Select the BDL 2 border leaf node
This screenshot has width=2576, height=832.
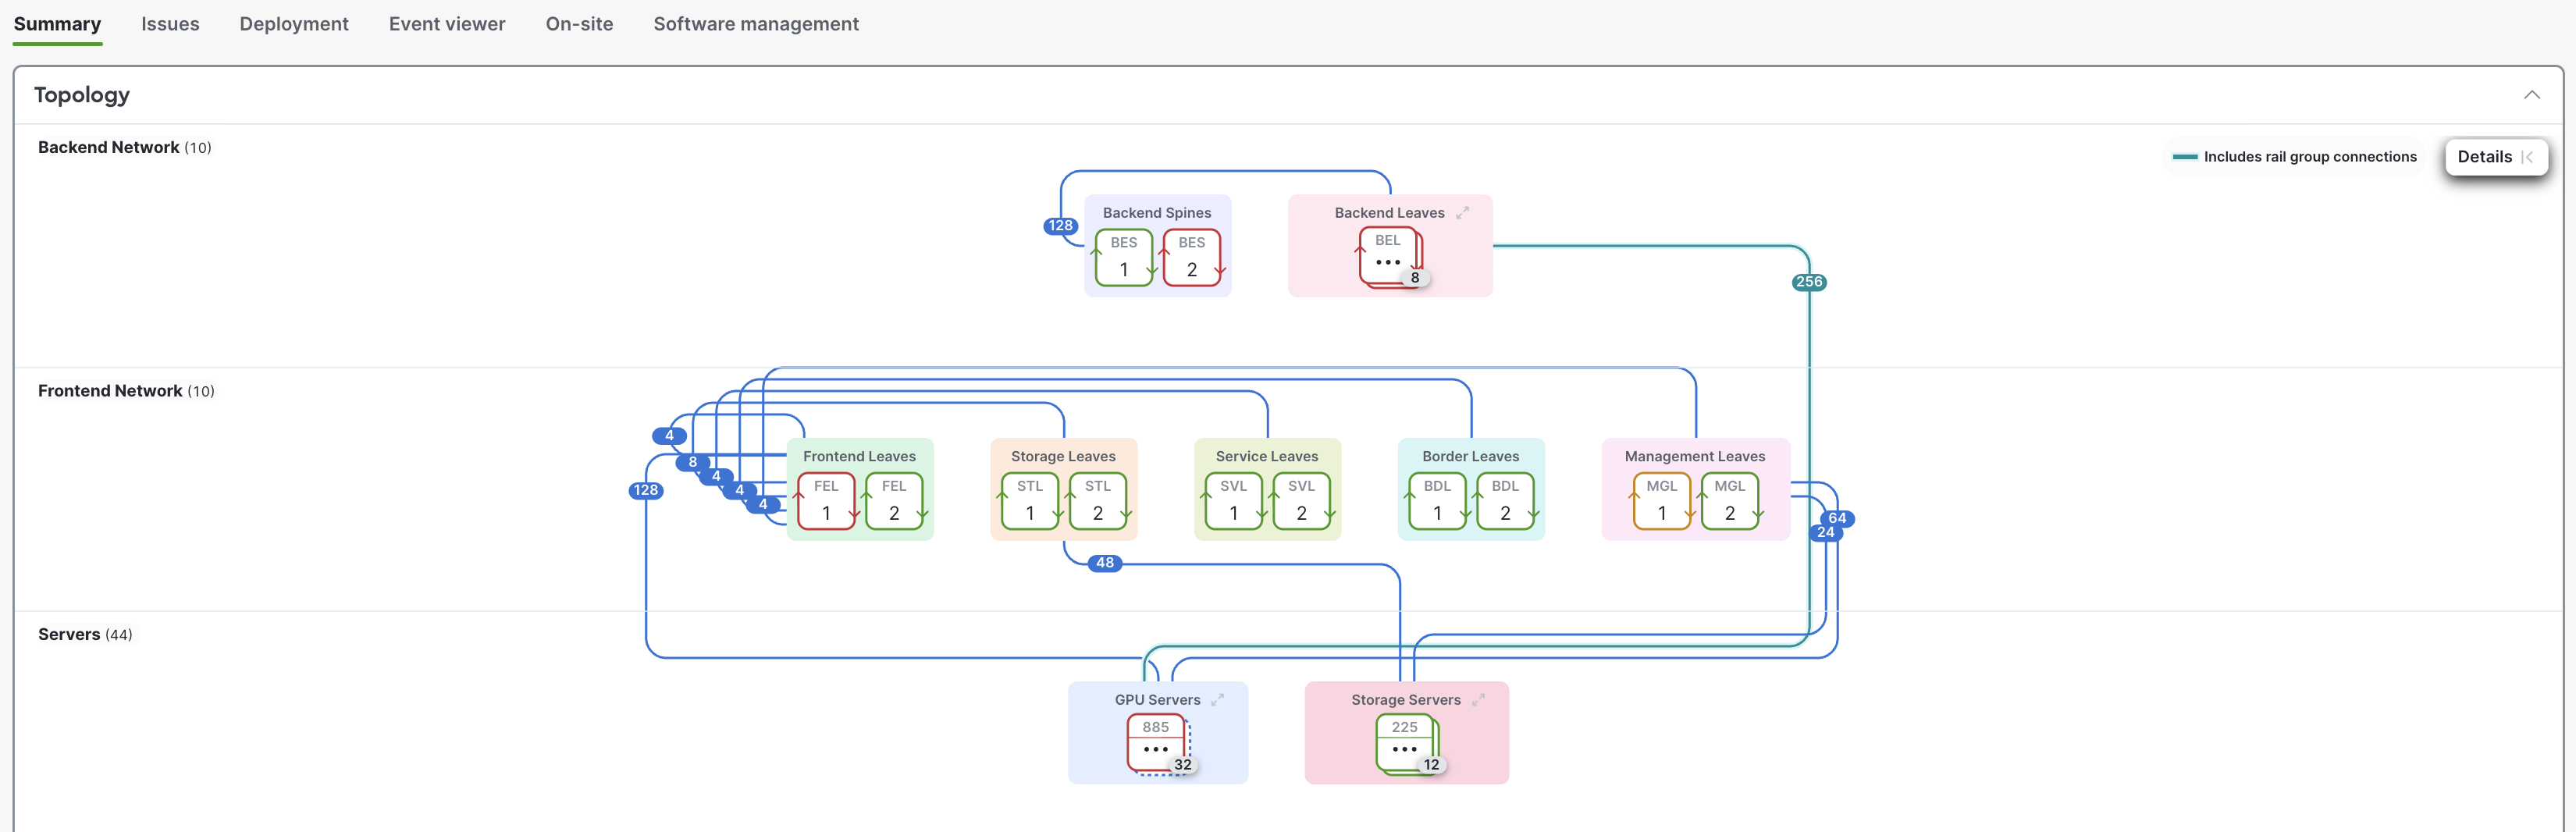click(x=1504, y=501)
